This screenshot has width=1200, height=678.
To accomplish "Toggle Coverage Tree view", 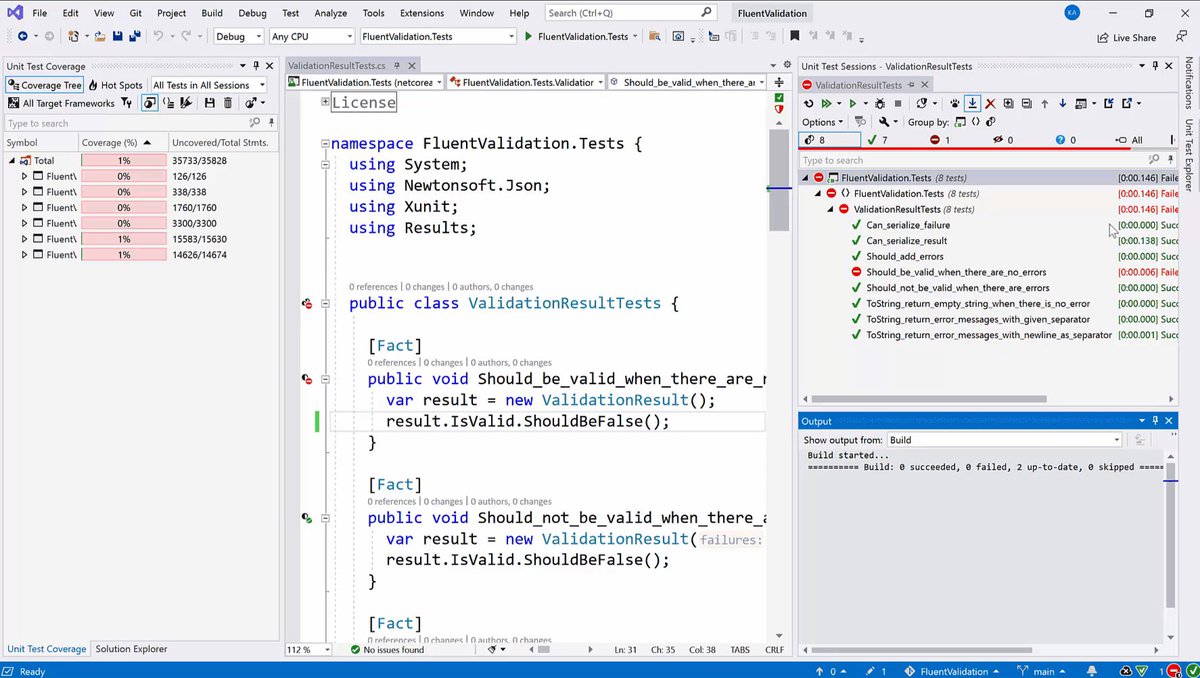I will click(44, 85).
